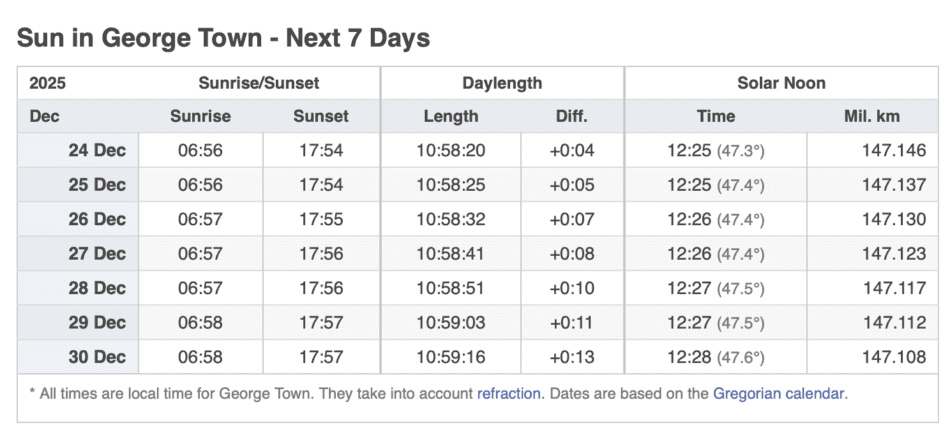950x444 pixels.
Task: Click the Sunrise column header
Action: click(200, 116)
